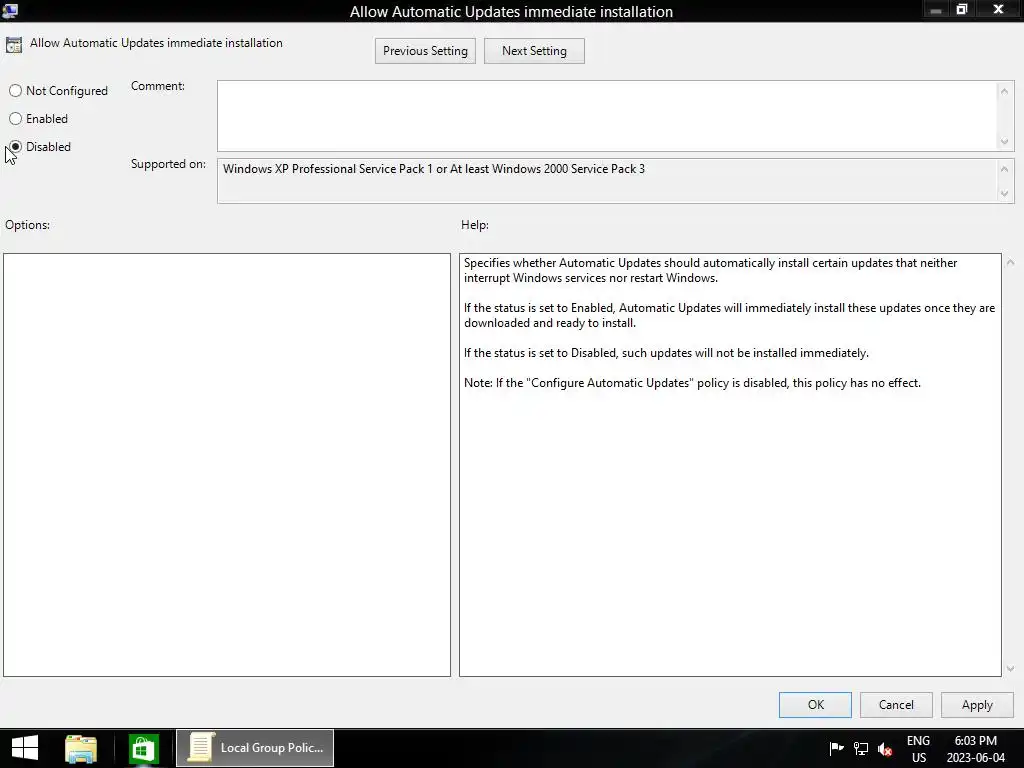
Task: Cancel the policy dialog
Action: click(x=896, y=705)
